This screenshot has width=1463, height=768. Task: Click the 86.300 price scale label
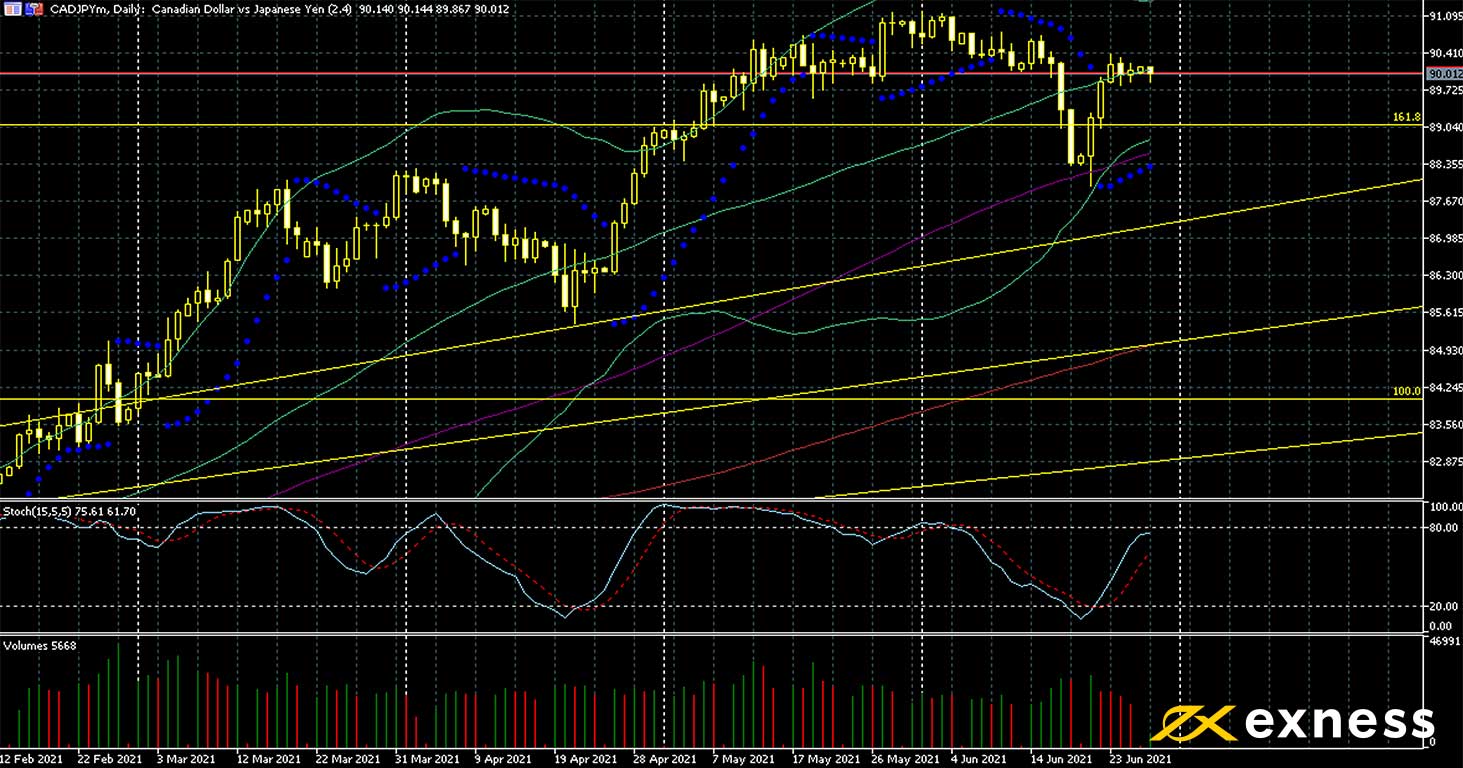click(1445, 275)
